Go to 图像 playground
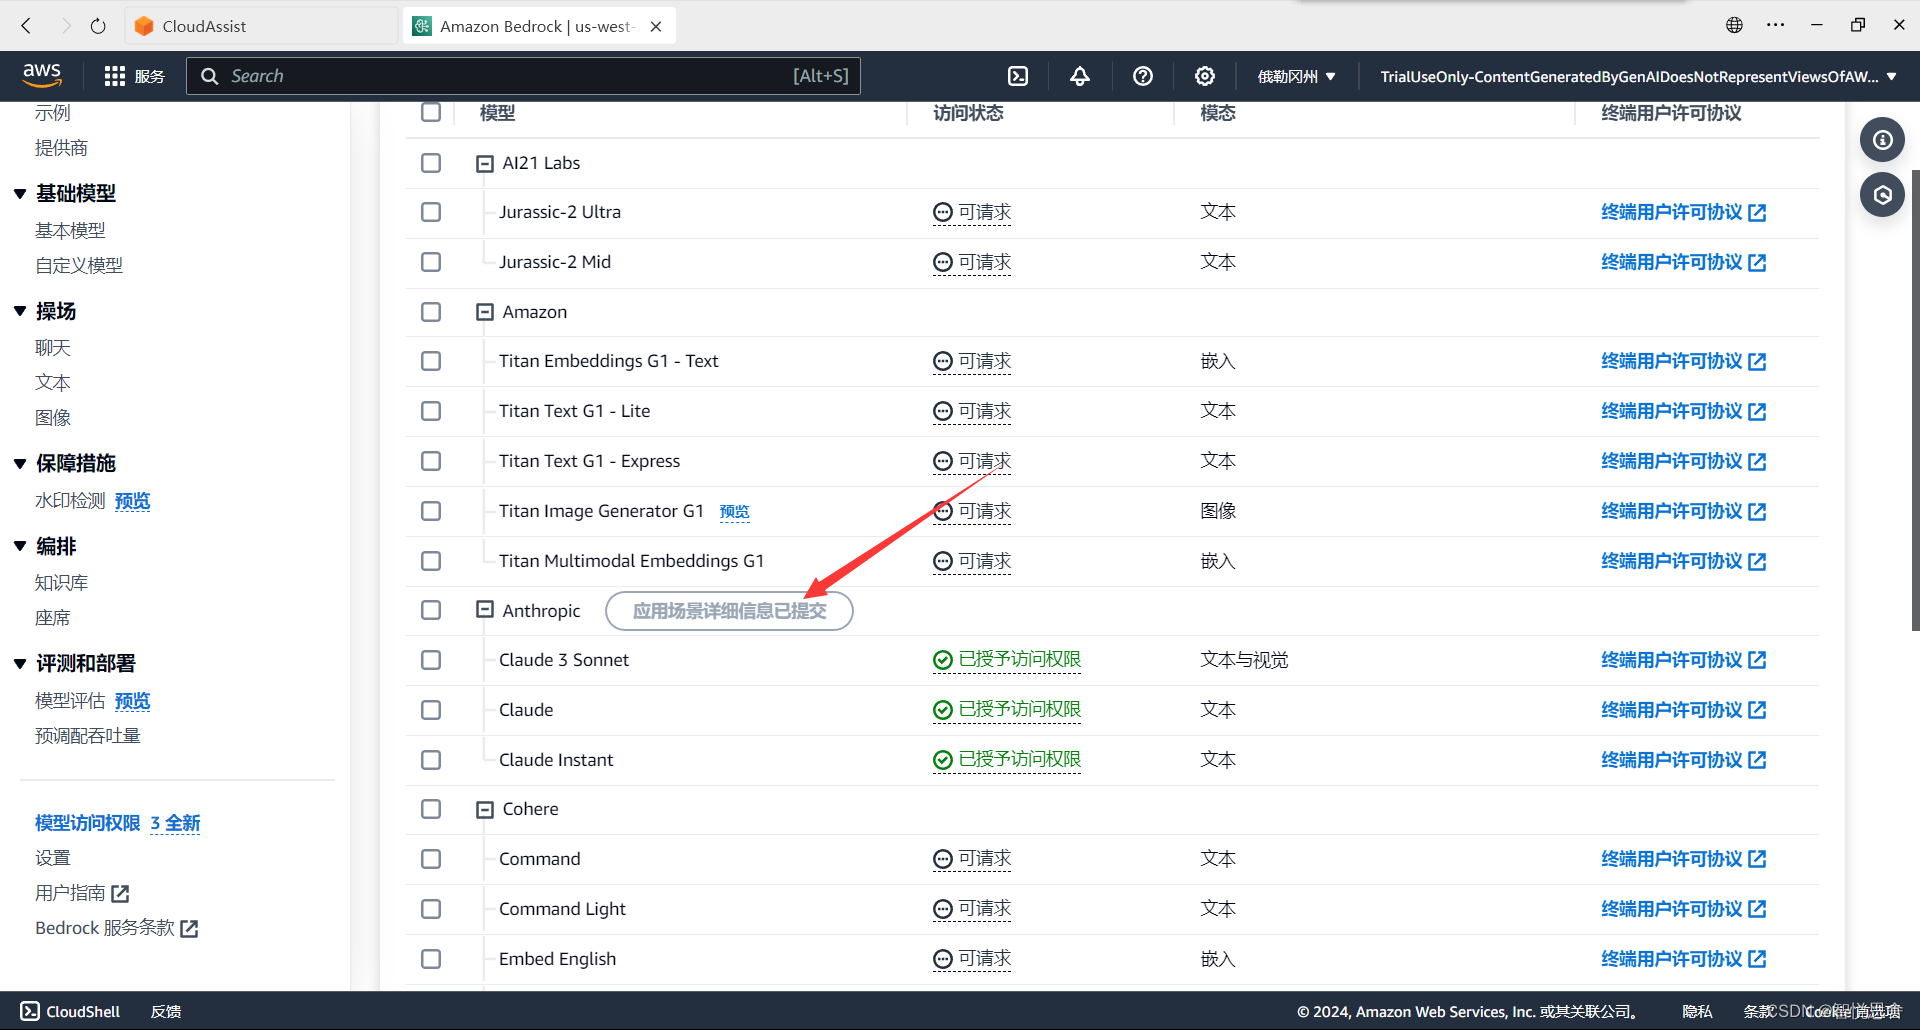 (x=53, y=418)
